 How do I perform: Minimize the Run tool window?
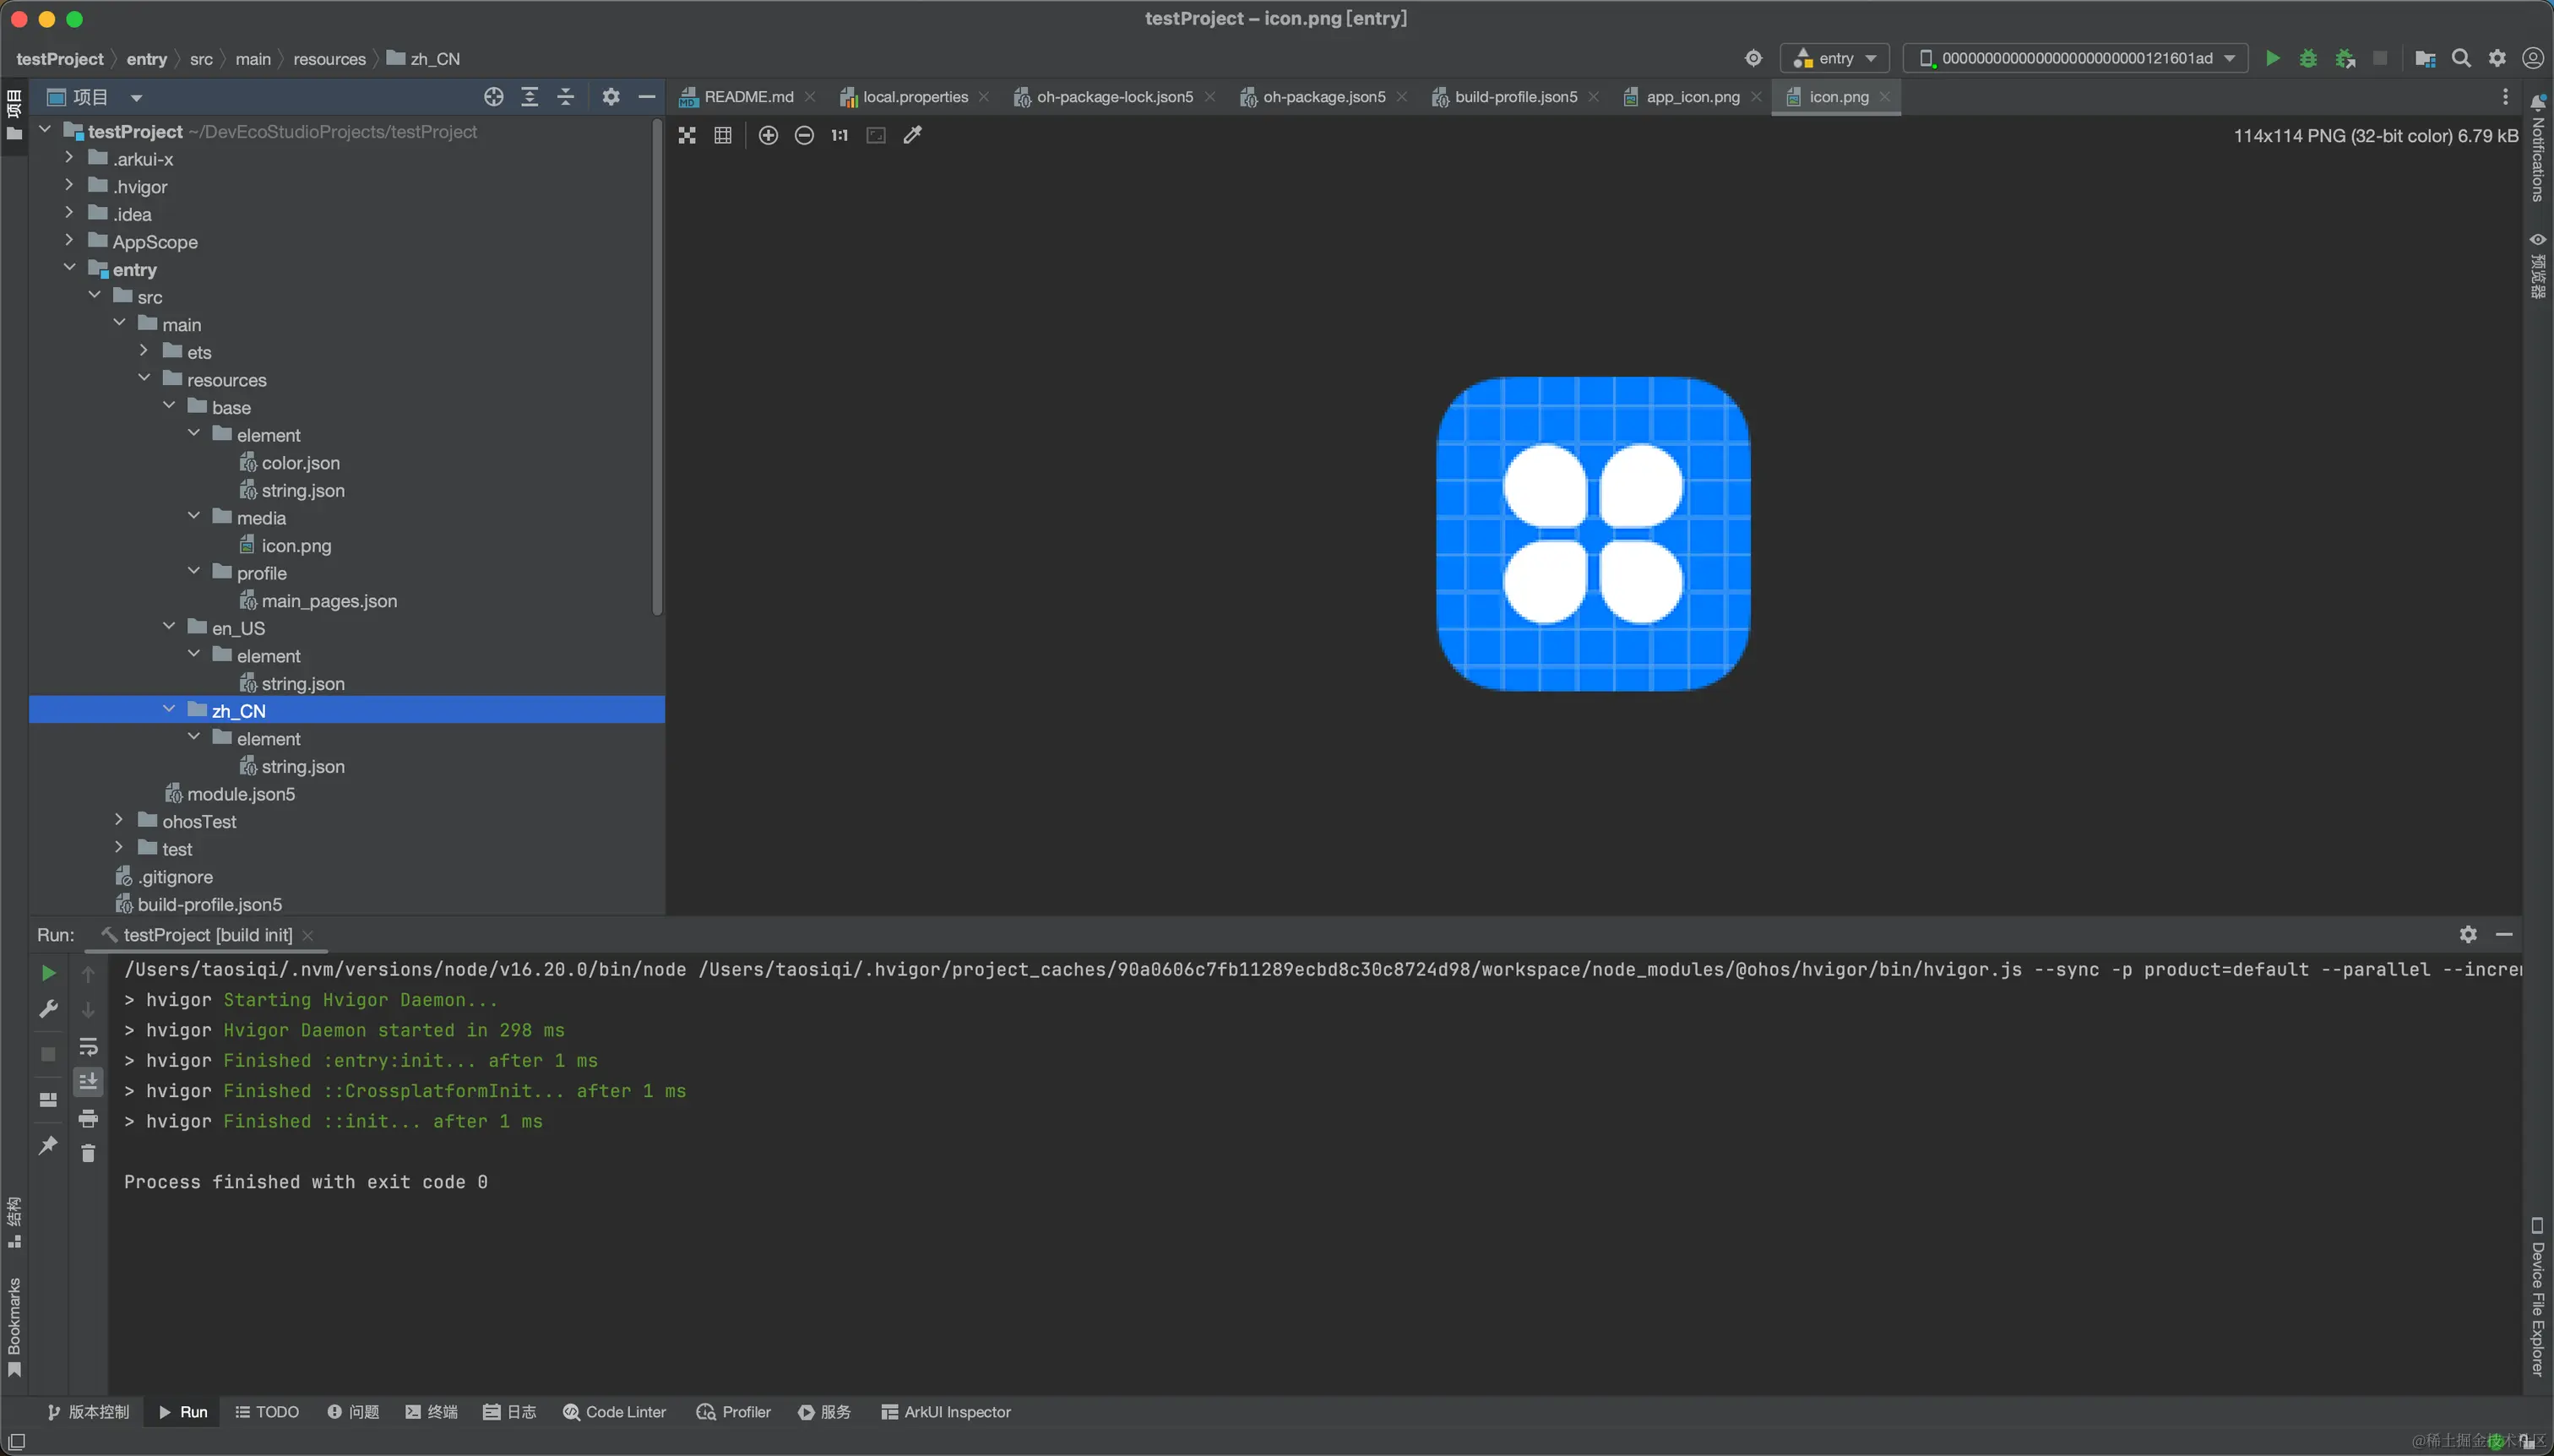2504,934
